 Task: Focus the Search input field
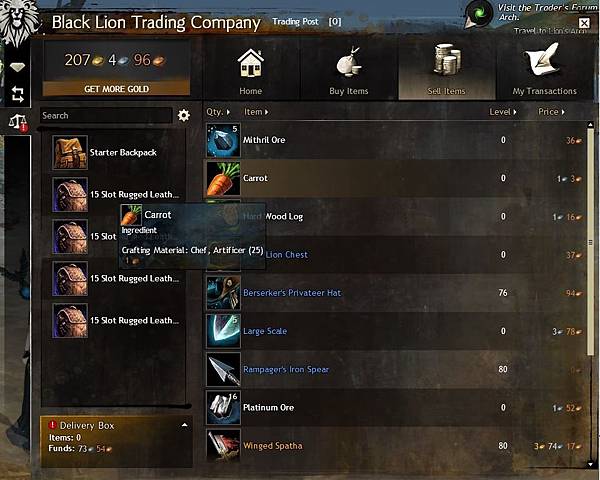(106, 115)
